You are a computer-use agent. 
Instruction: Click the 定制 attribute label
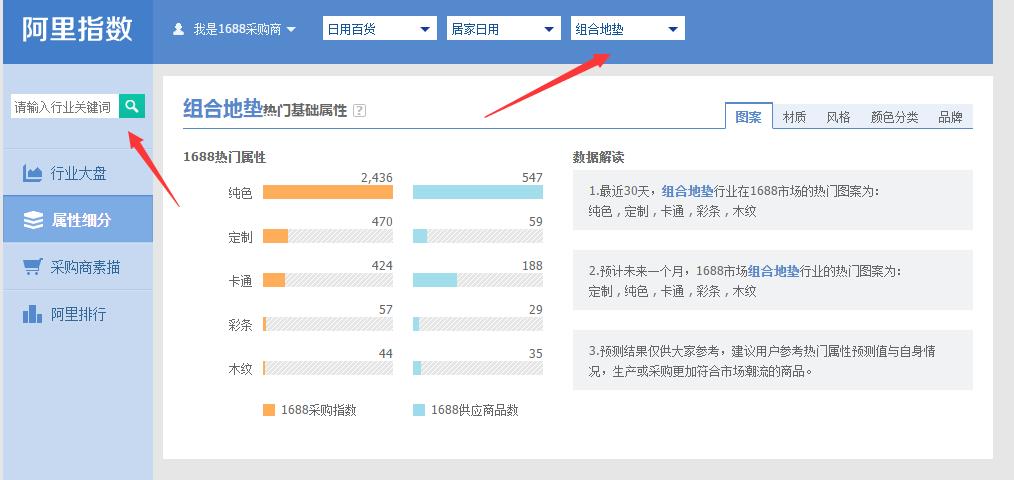(x=240, y=237)
